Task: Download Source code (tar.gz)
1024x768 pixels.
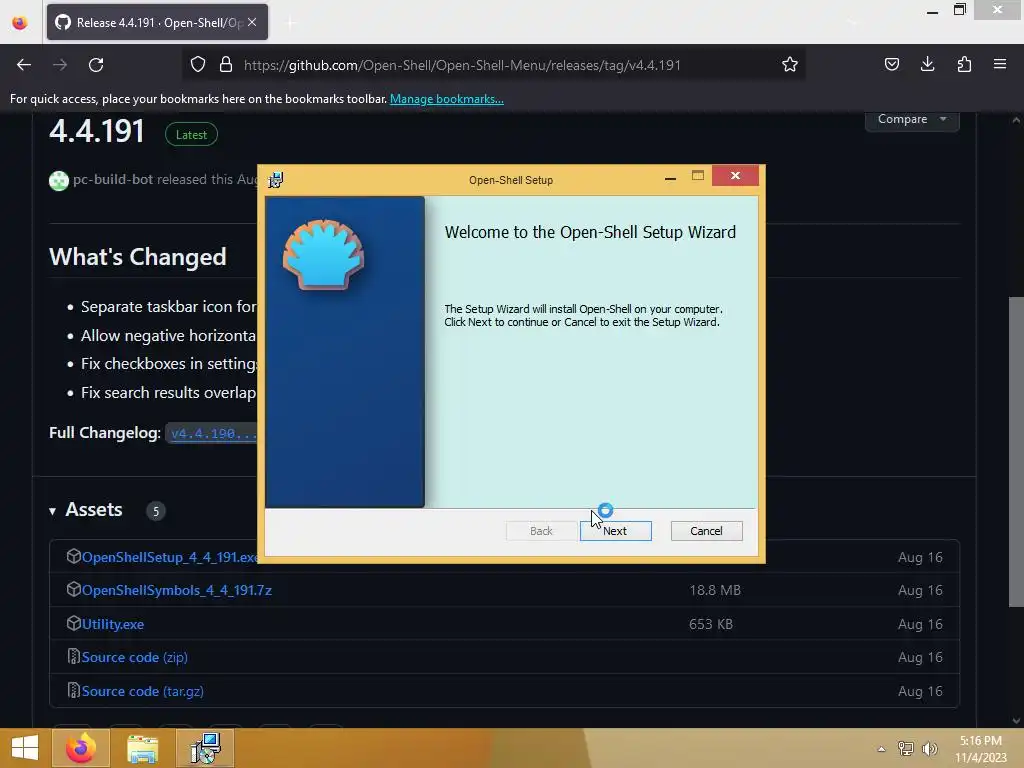Action: (x=142, y=691)
